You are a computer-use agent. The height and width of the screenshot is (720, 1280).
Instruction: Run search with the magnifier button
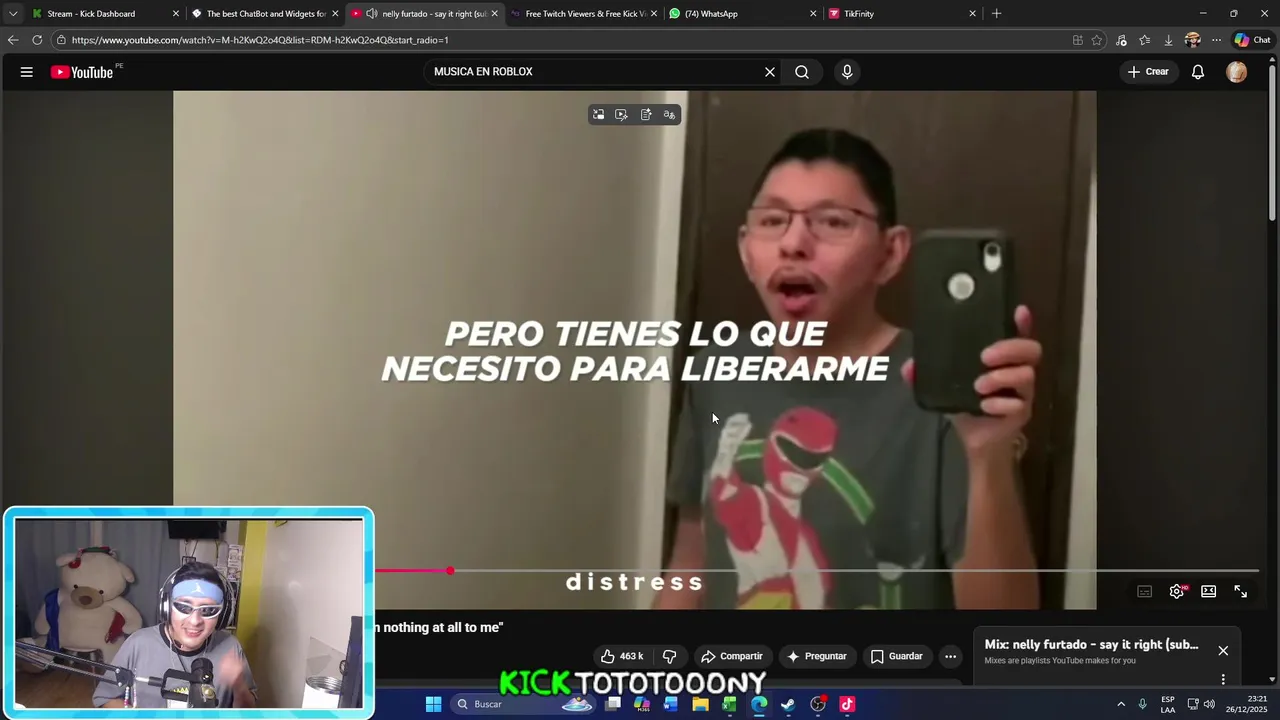802,72
